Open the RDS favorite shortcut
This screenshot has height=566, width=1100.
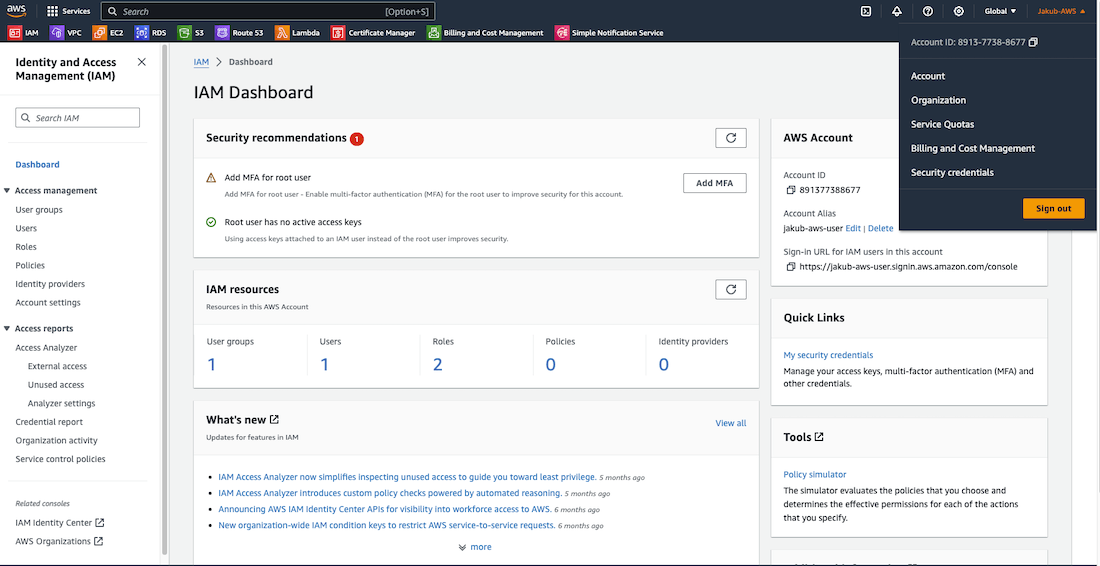151,32
